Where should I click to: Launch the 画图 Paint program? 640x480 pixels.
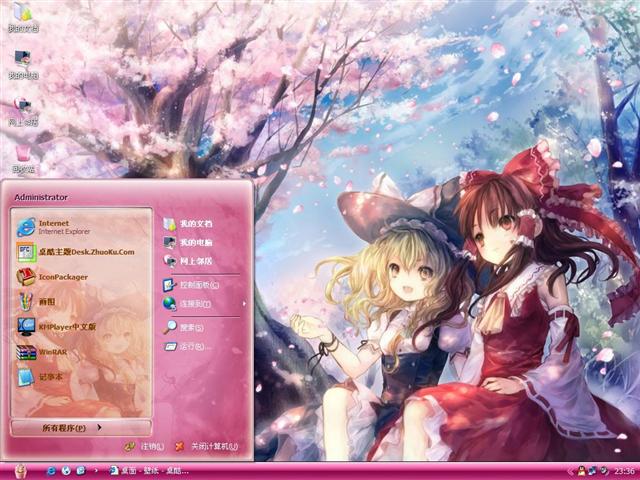pos(82,302)
